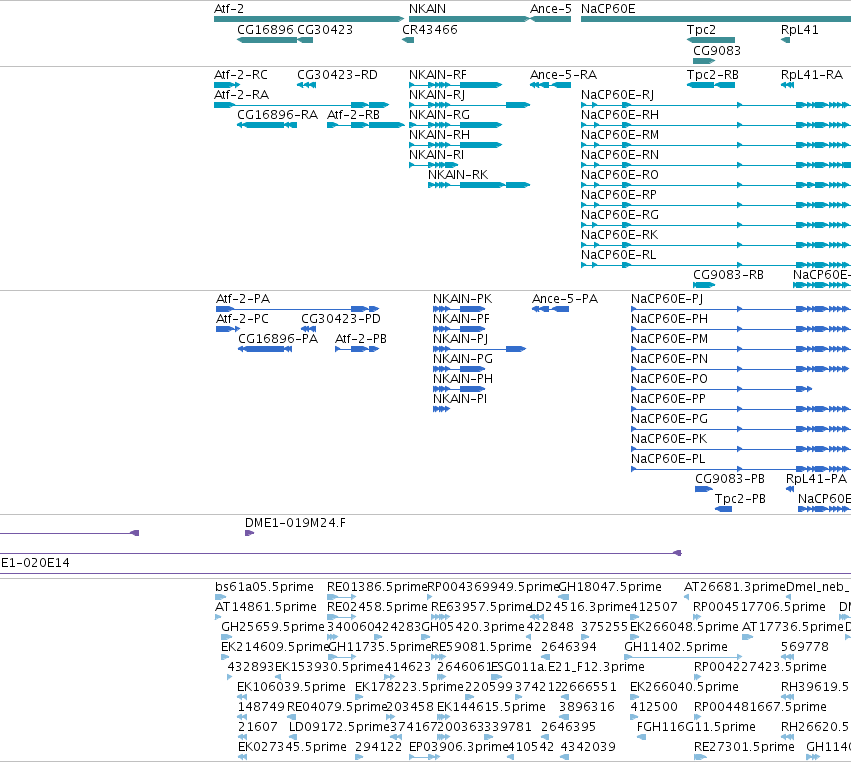Select transcript CG30423-RD
Screen dimensions: 851x762
307,85
